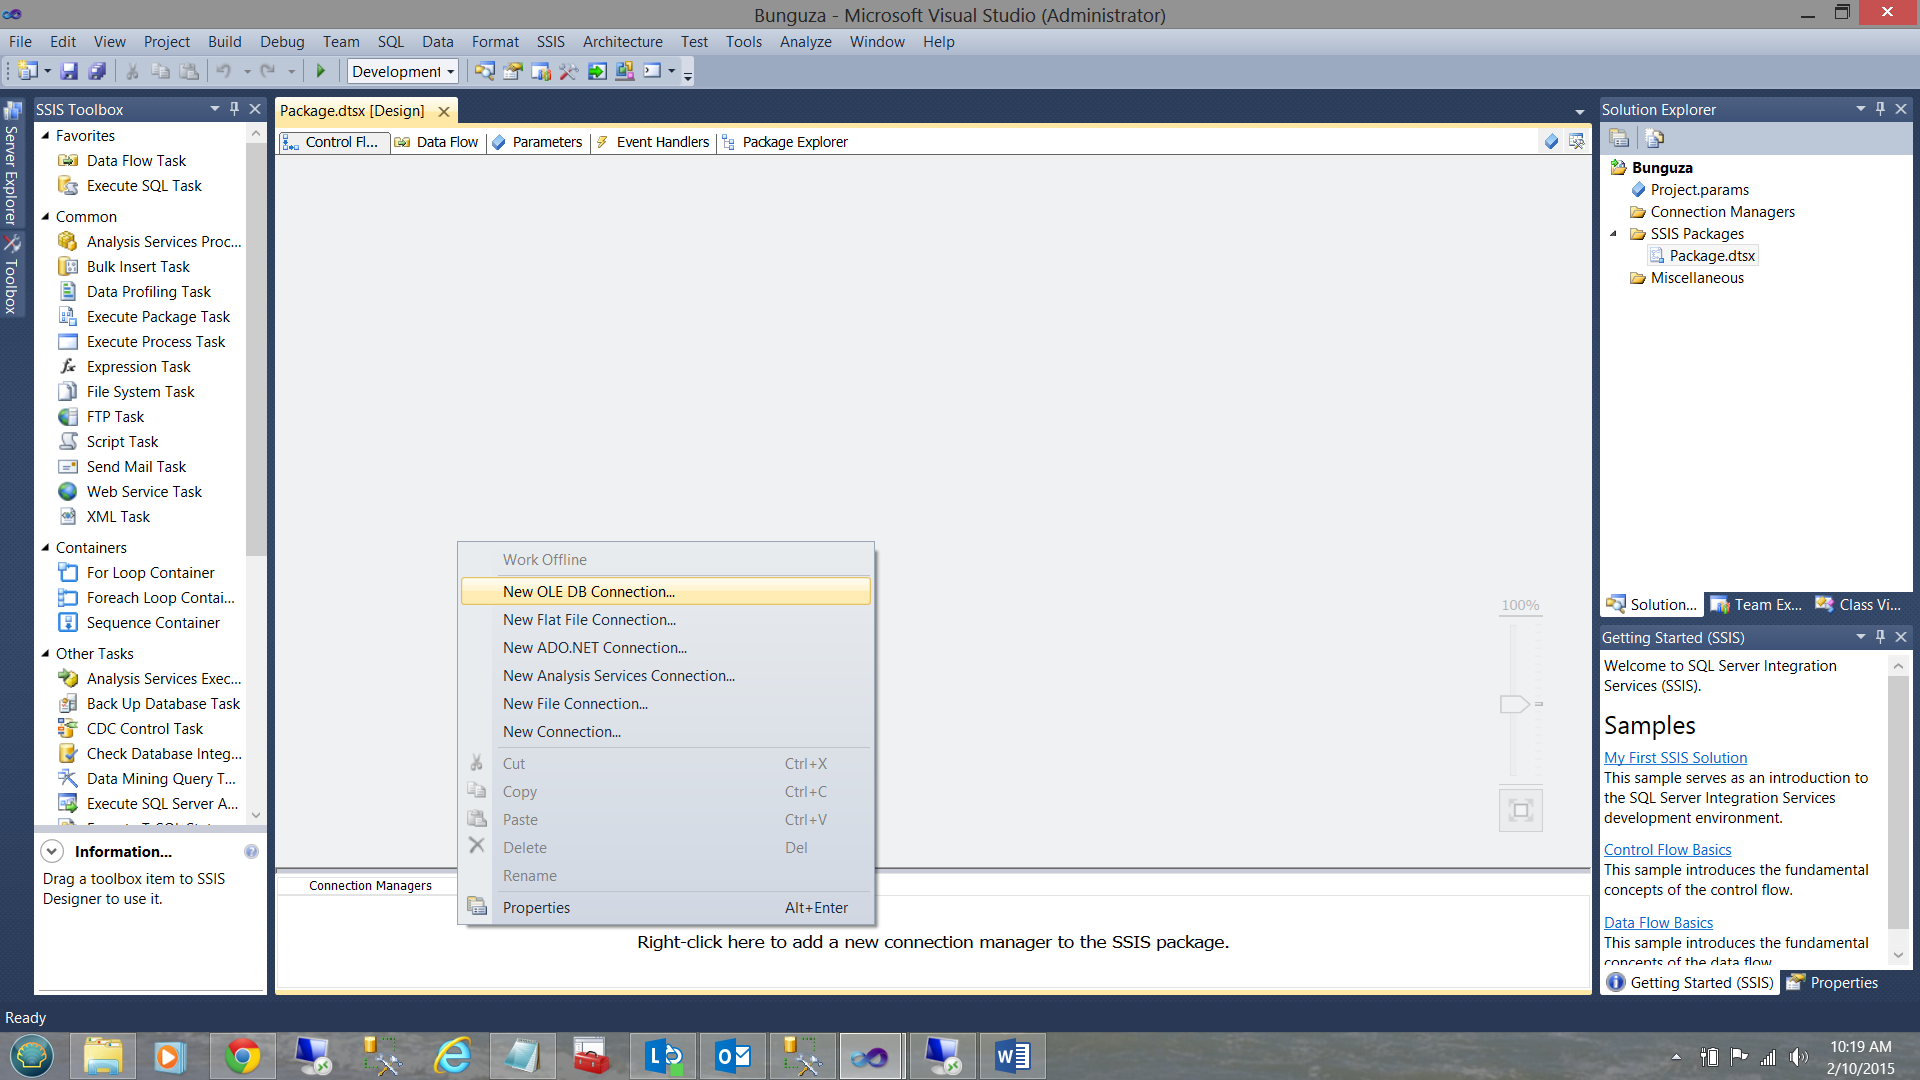Screen dimensions: 1920x1080
Task: Toggle auto-hide pin on Solution Explorer
Action: pos(1880,109)
